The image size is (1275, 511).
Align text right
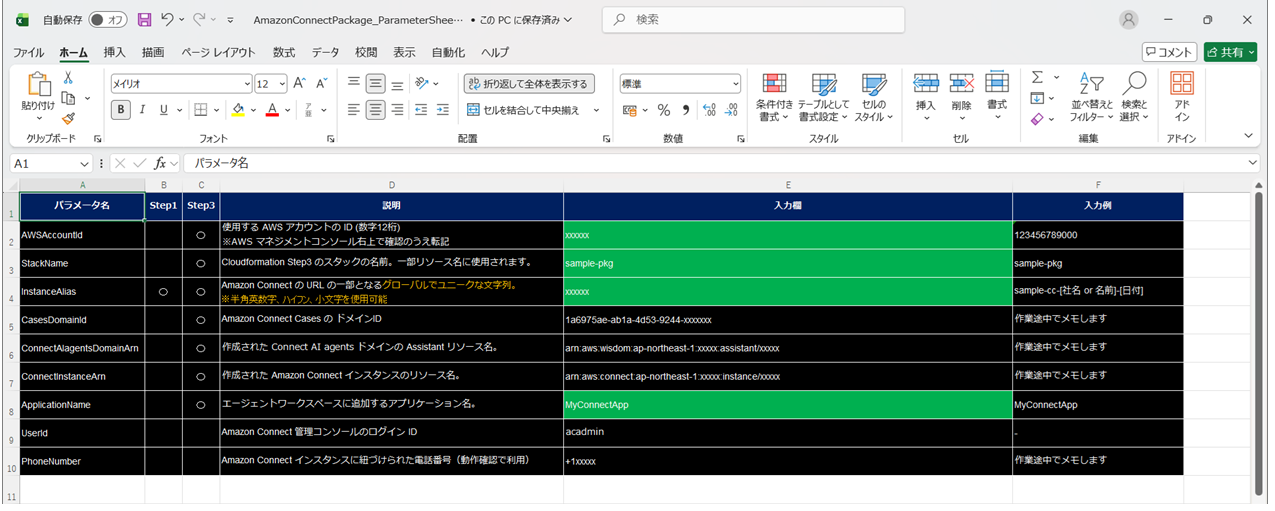click(x=398, y=110)
